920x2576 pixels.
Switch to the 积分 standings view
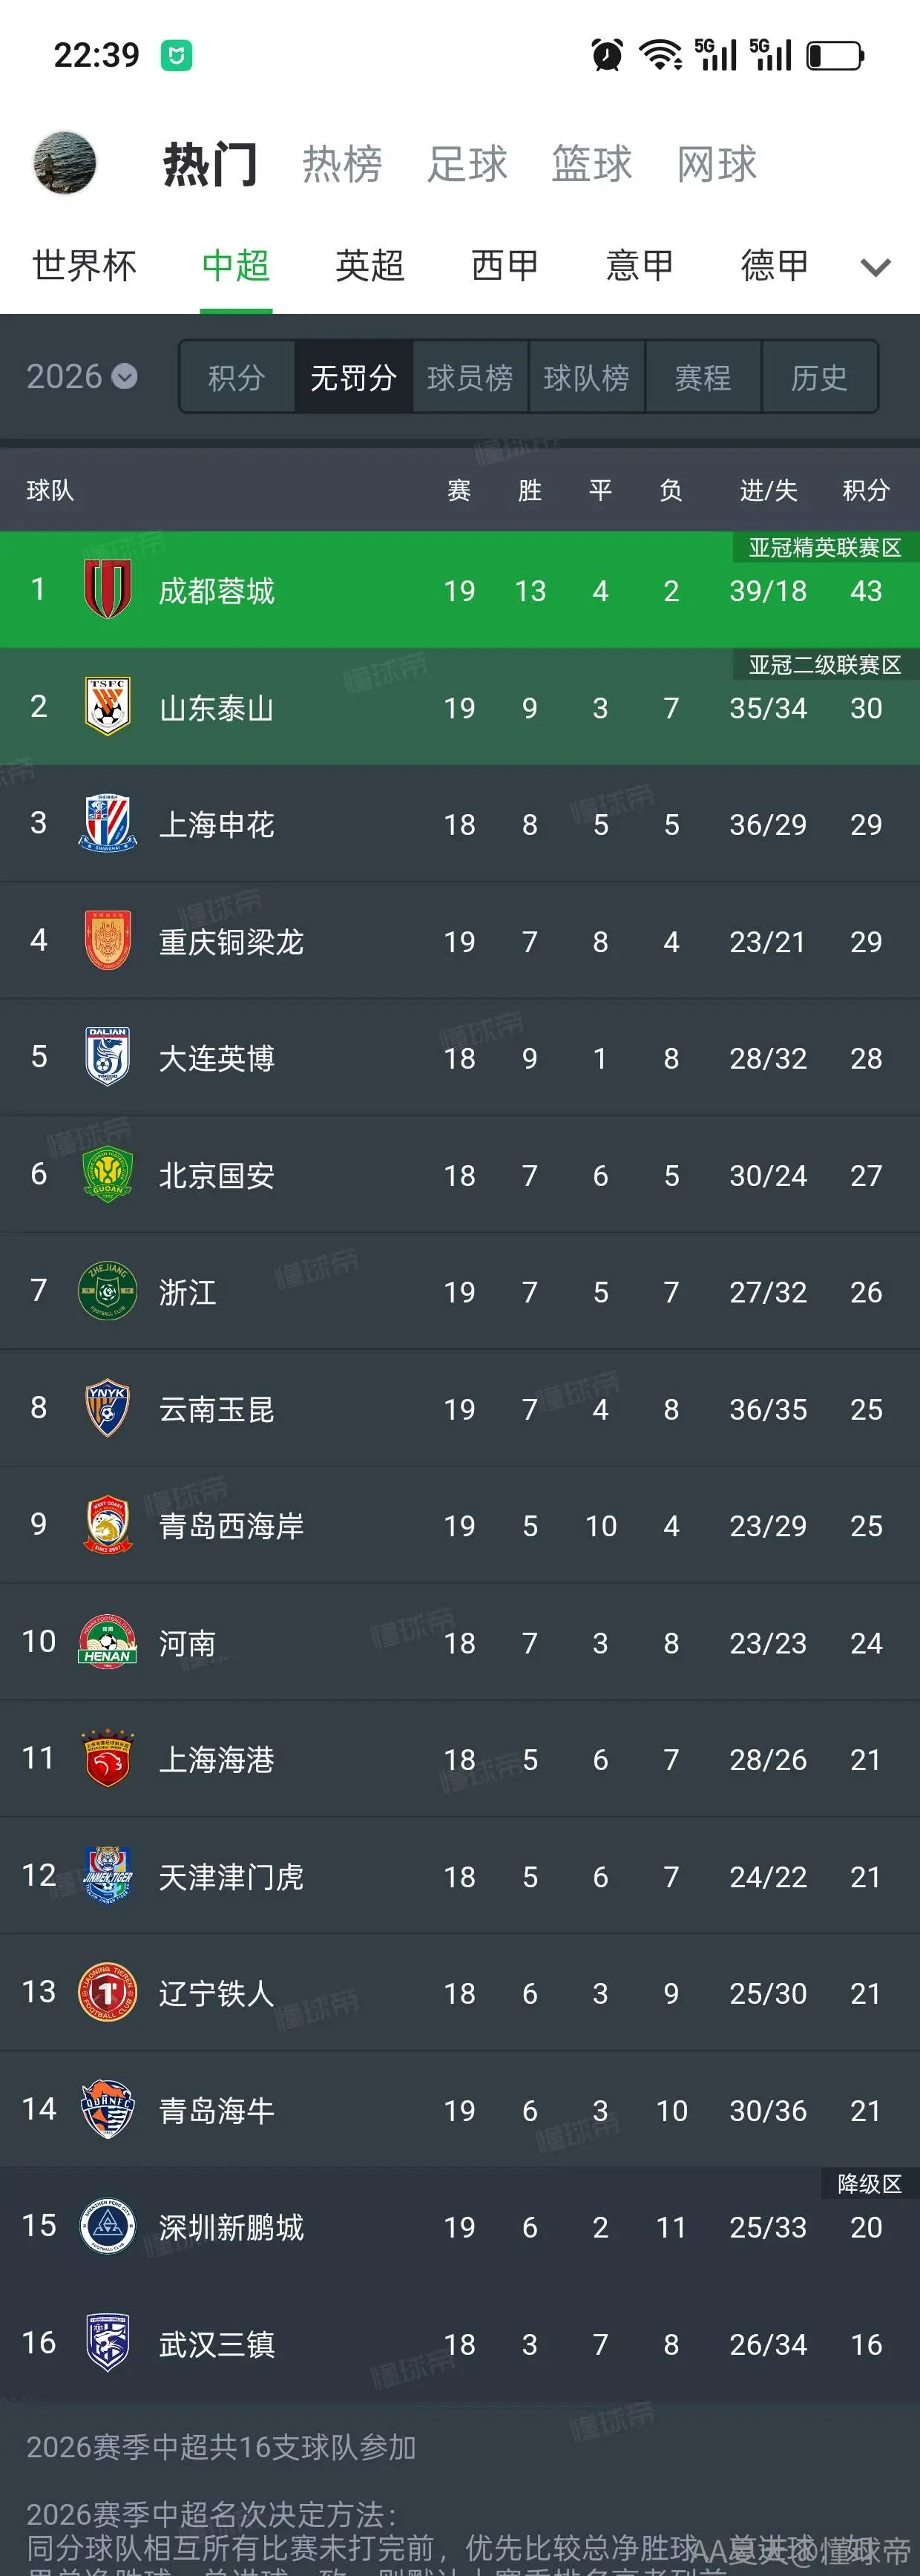pyautogui.click(x=237, y=377)
